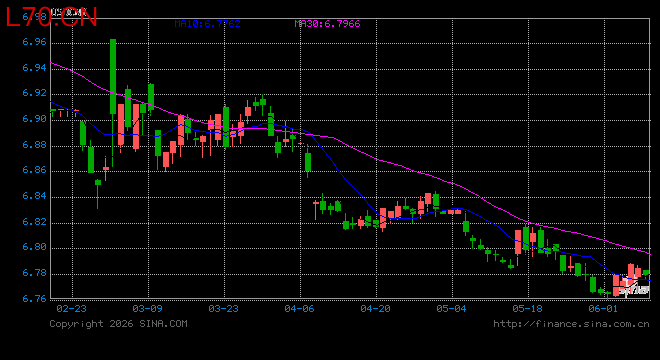Click the 05-18 date label
Viewport: 660px width, 360px height.
527,309
